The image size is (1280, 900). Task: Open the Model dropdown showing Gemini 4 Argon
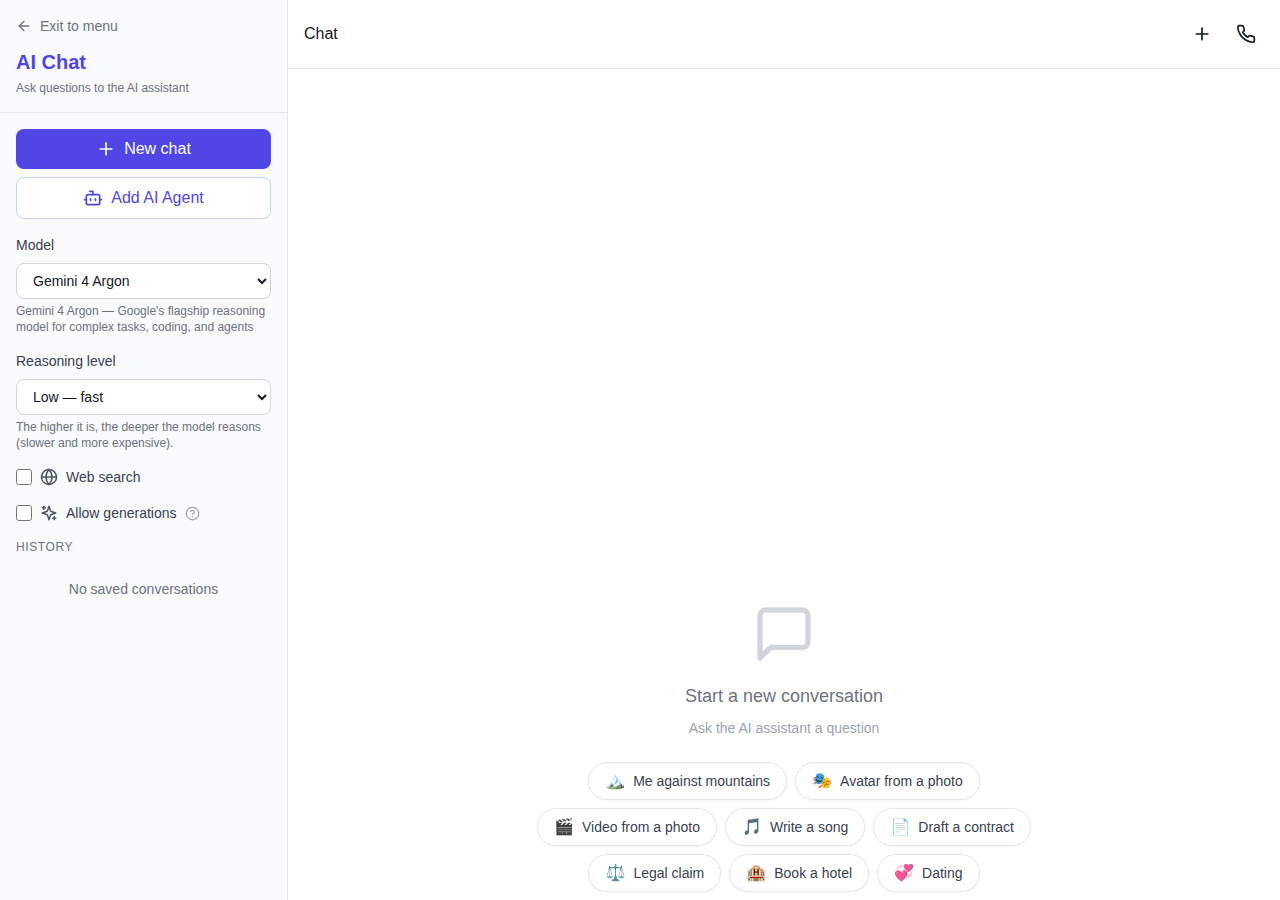143,281
